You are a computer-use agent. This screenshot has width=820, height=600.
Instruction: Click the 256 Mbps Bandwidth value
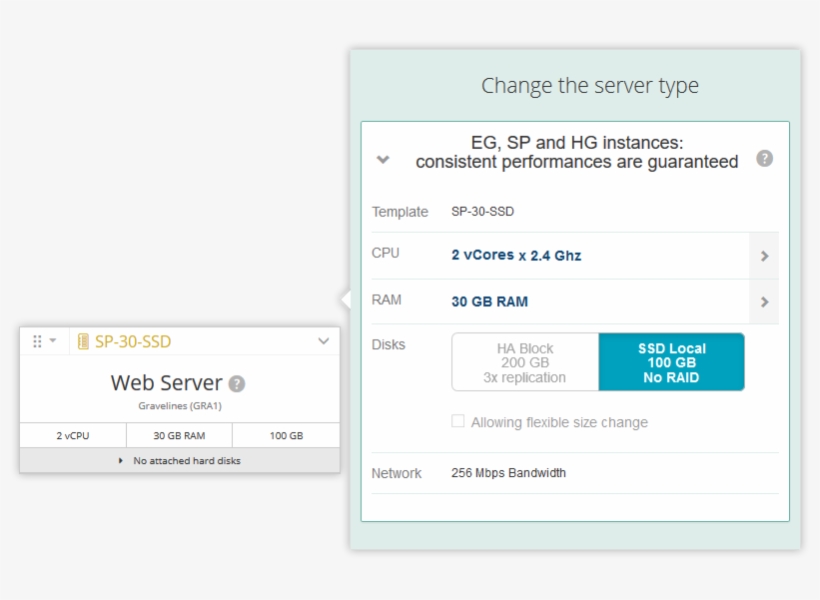(508, 473)
